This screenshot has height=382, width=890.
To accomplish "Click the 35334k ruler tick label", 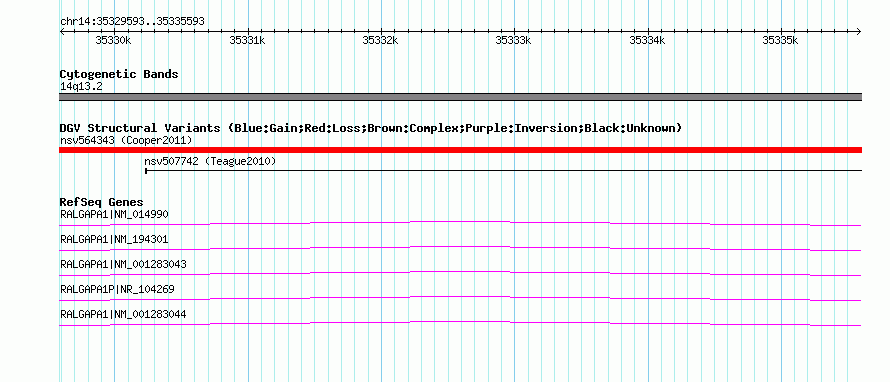I will [647, 40].
